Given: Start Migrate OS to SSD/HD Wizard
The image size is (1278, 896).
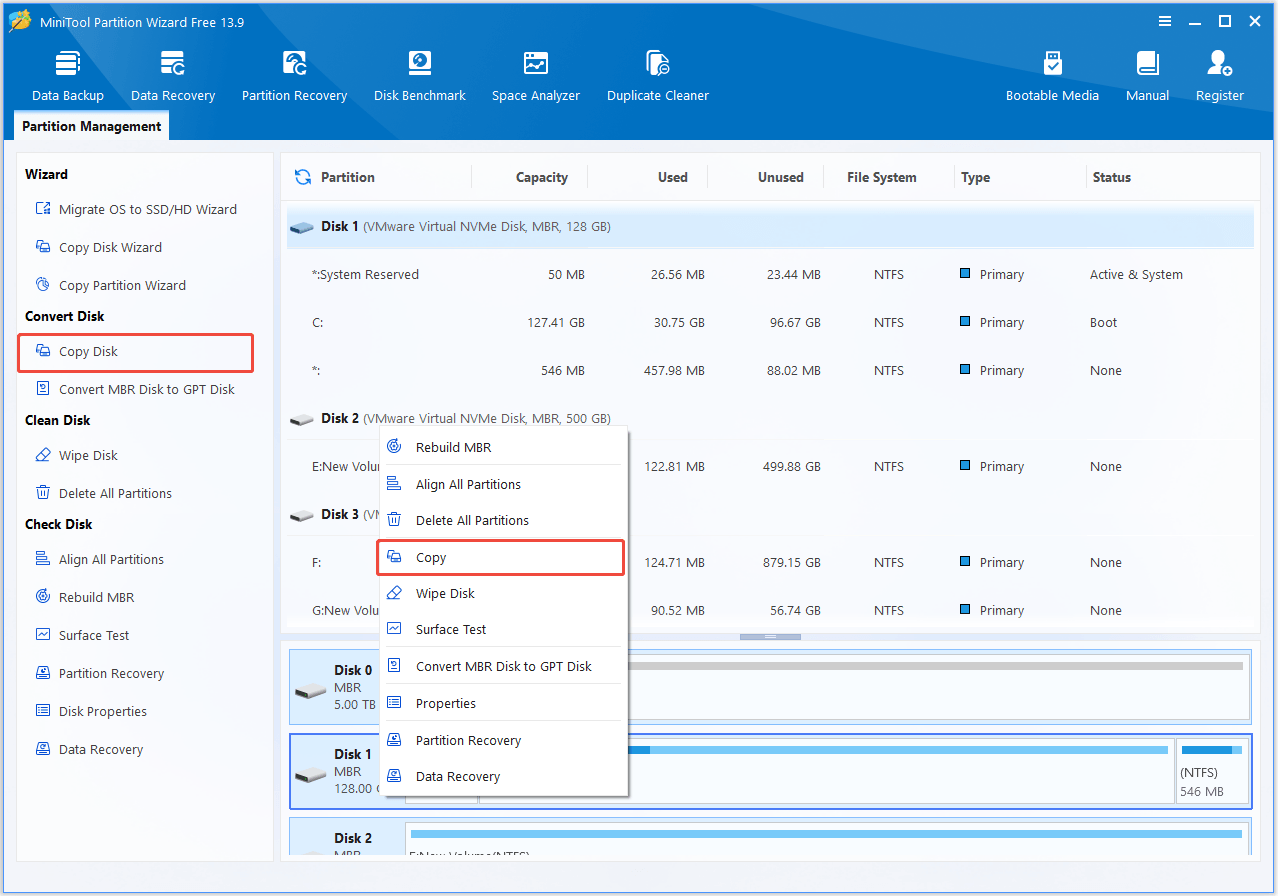Looking at the screenshot, I should pyautogui.click(x=136, y=209).
